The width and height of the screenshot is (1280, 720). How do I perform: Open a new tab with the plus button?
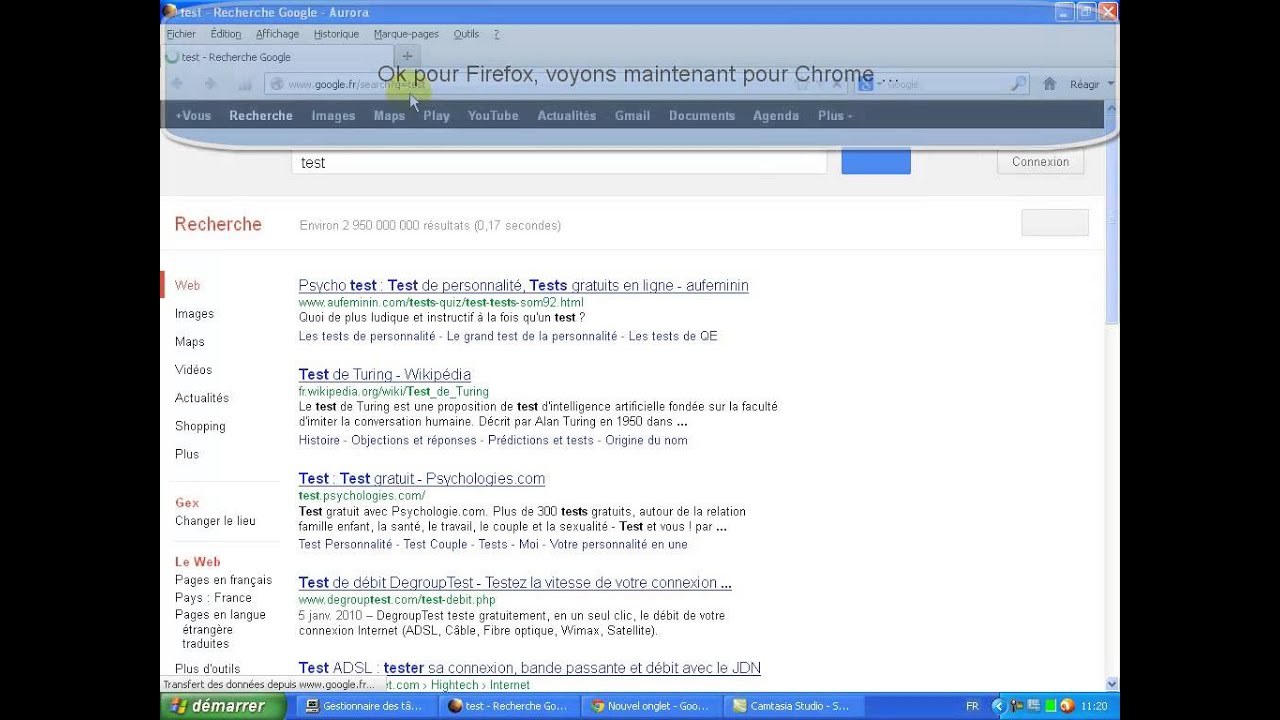point(407,56)
